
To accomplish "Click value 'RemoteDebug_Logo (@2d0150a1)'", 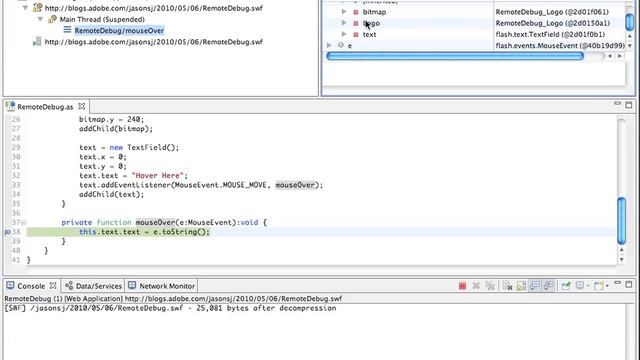I will [x=553, y=23].
